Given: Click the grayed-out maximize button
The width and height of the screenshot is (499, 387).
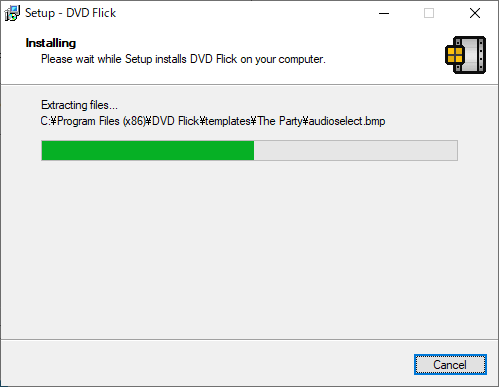Looking at the screenshot, I should tap(429, 13).
